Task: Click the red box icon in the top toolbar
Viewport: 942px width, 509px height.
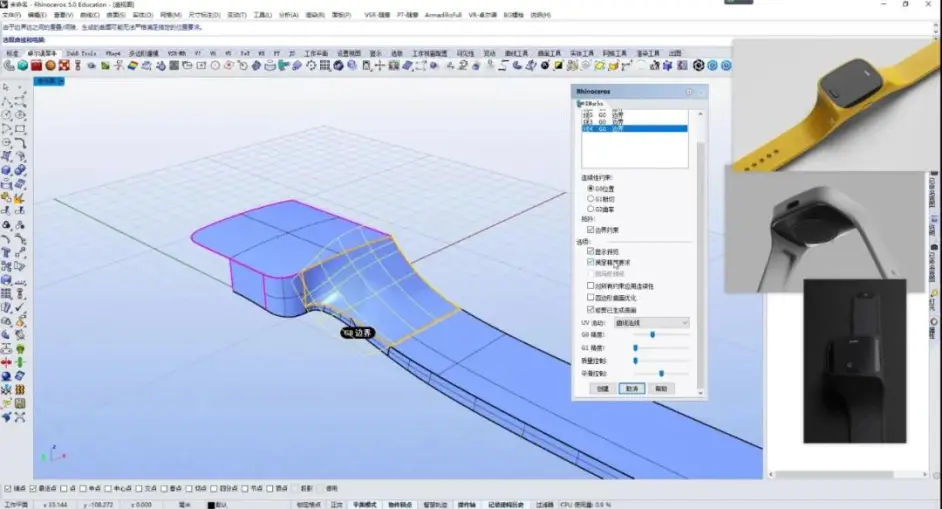Action: (37, 66)
